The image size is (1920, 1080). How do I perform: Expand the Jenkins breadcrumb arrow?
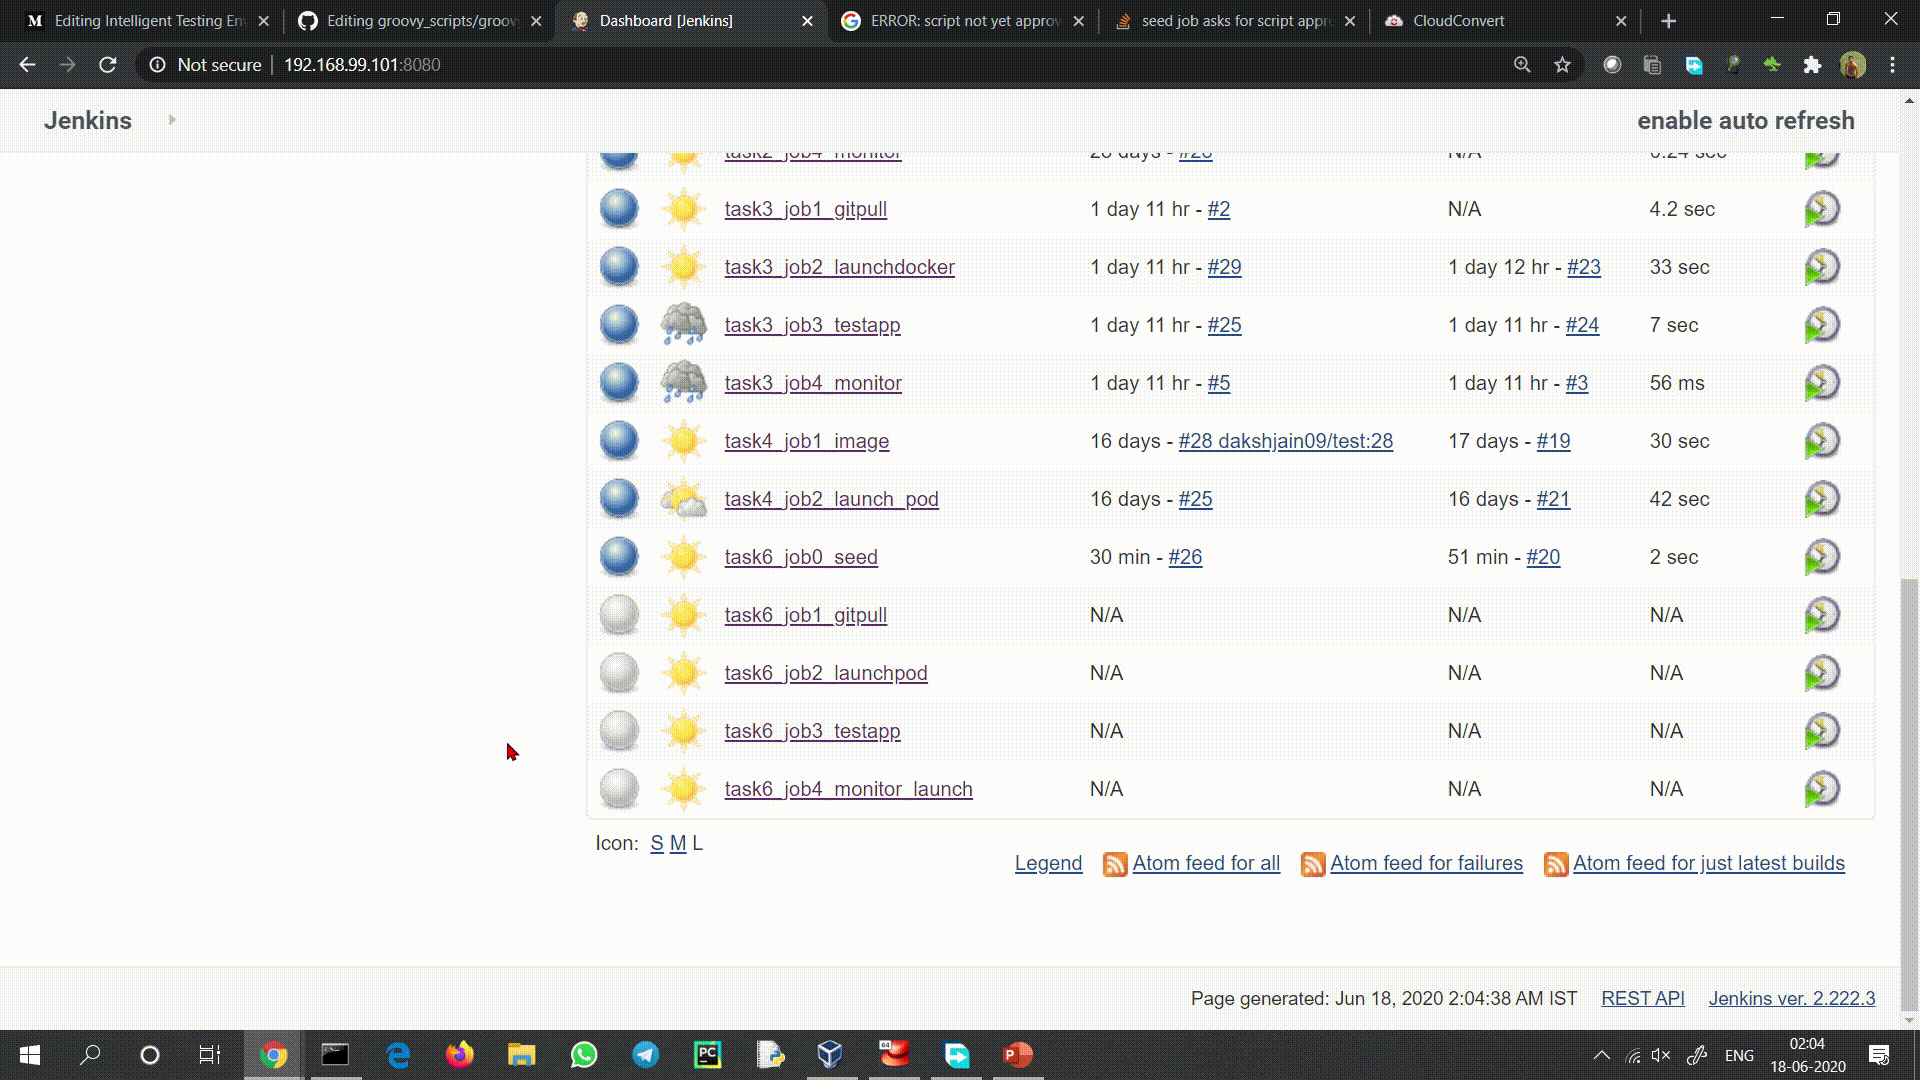point(172,120)
